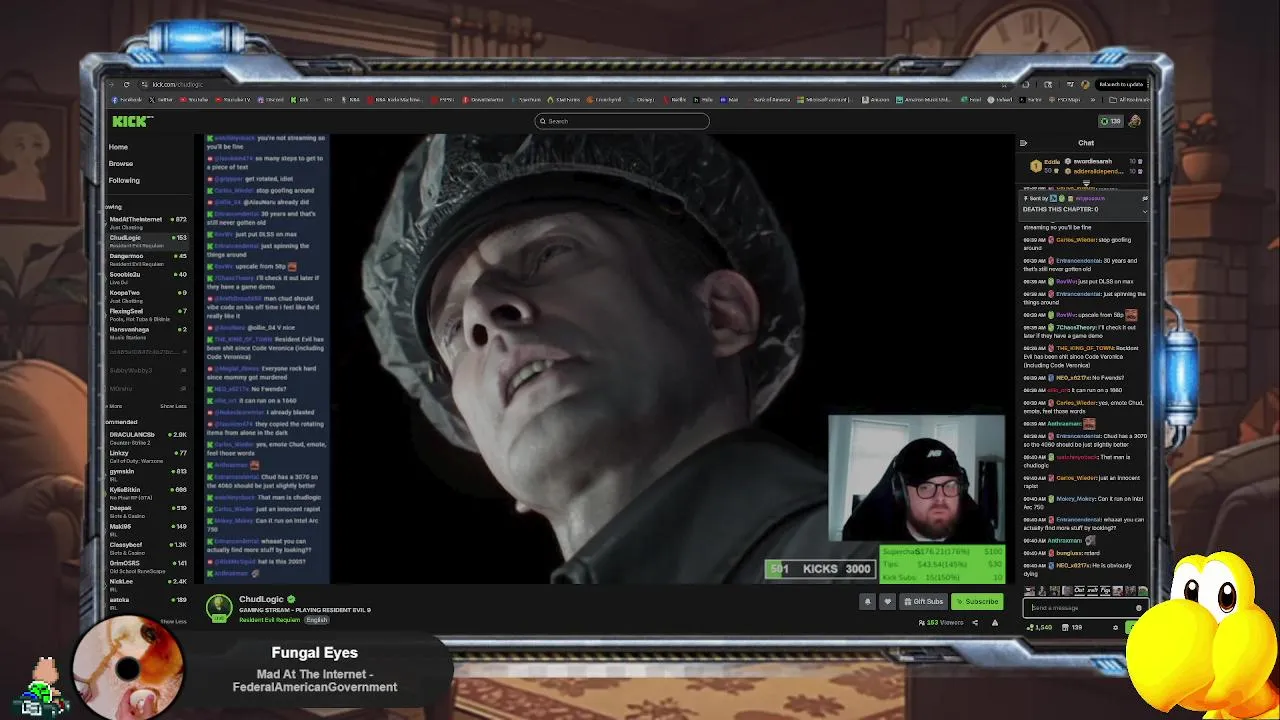The width and height of the screenshot is (1280, 720).
Task: Open MadAtTheInternet channel in the sidebar
Action: coord(148,223)
